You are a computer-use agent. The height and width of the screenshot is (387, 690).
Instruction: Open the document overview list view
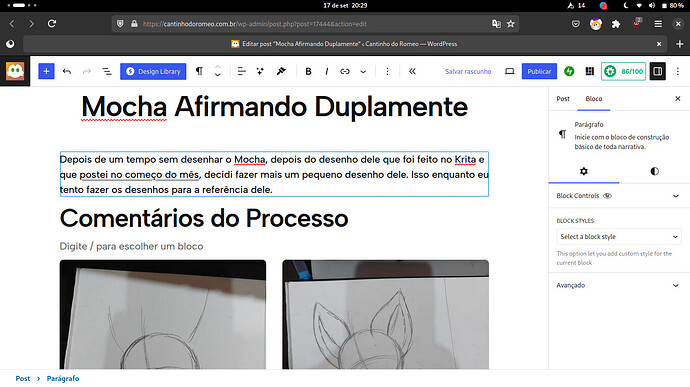(x=106, y=71)
